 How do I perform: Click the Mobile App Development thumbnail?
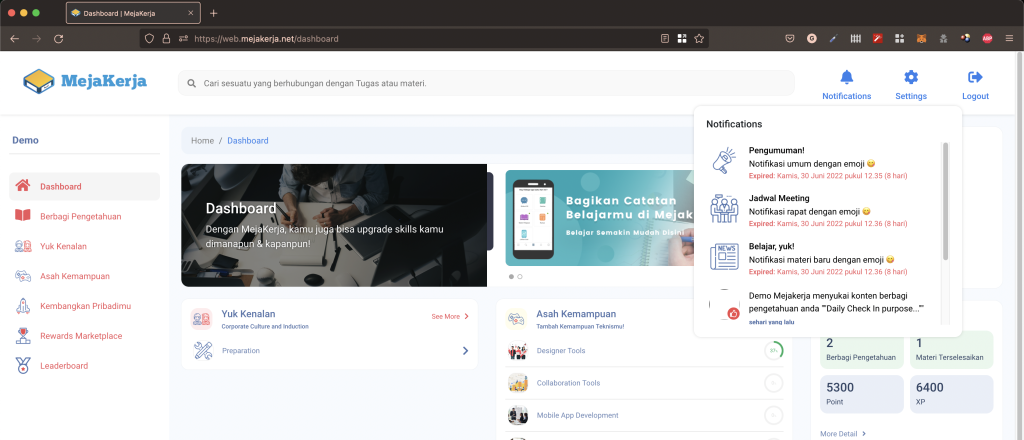coord(518,415)
